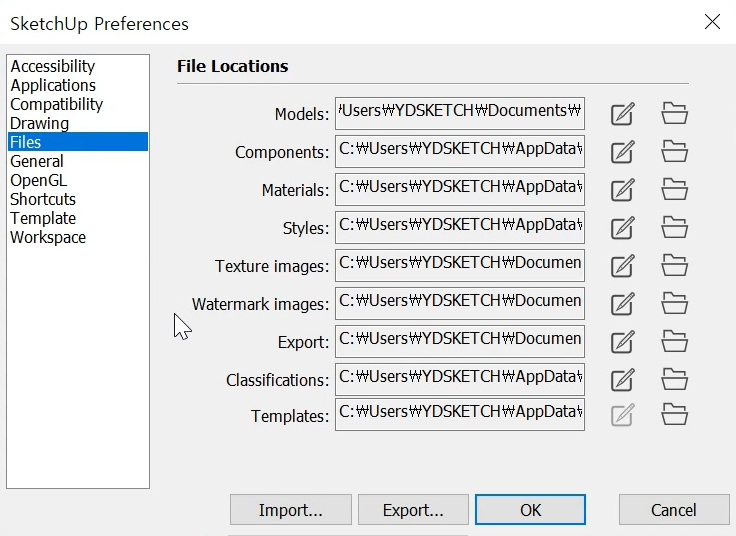
Task: Edit the Models path with pencil icon
Action: pyautogui.click(x=622, y=114)
